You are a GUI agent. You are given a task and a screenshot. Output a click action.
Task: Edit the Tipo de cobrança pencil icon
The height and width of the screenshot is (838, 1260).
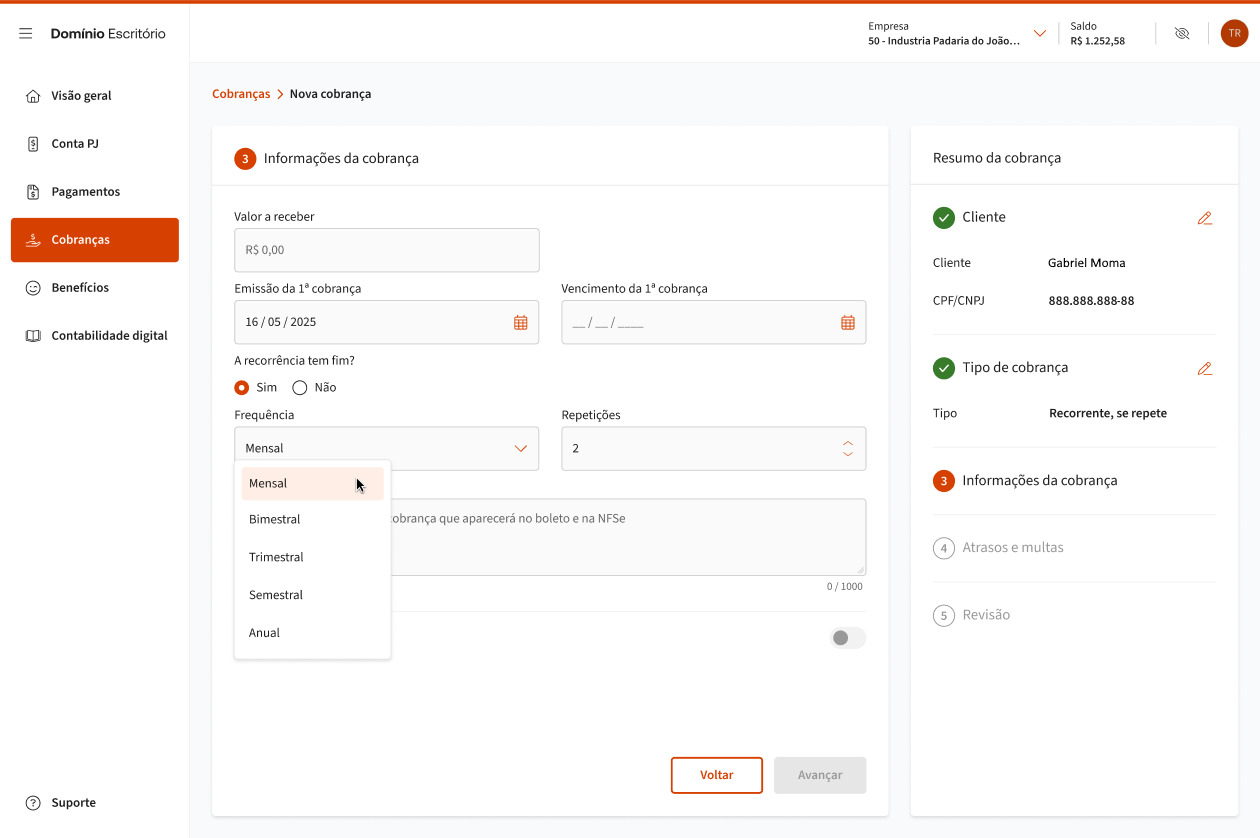pos(1204,368)
